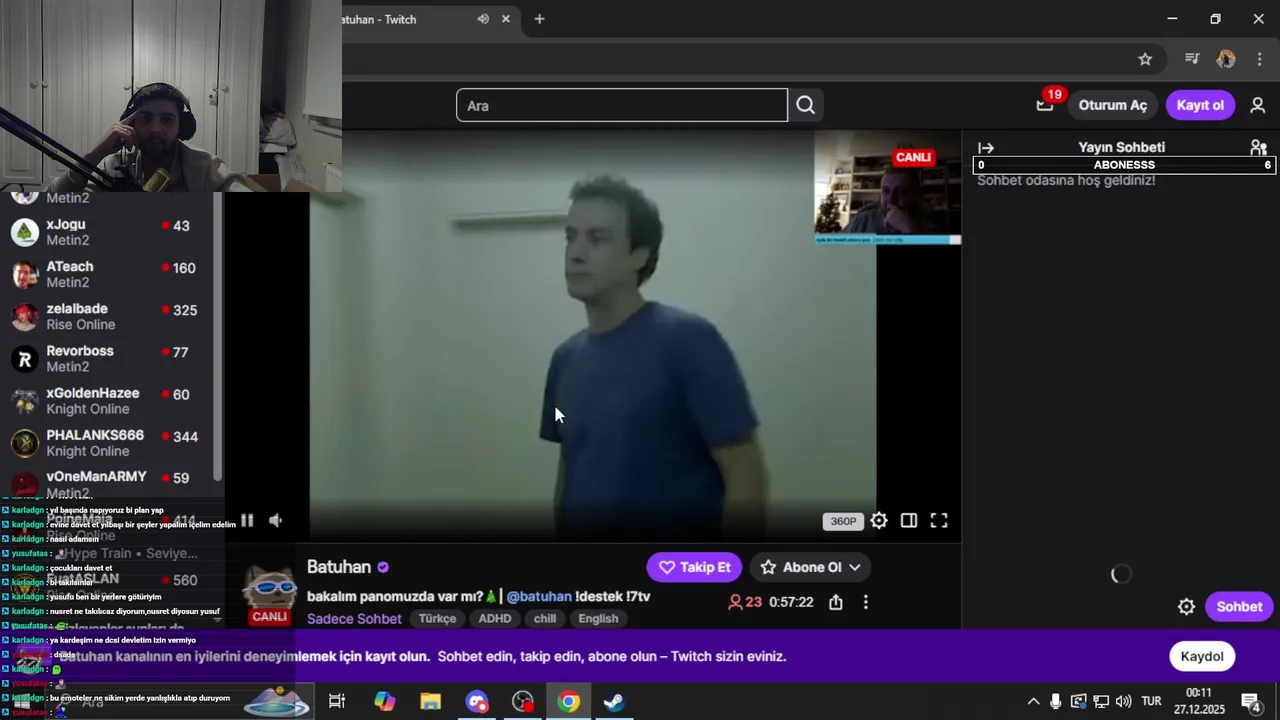Open the chat community users icon
1280x720 pixels.
coord(1258,147)
